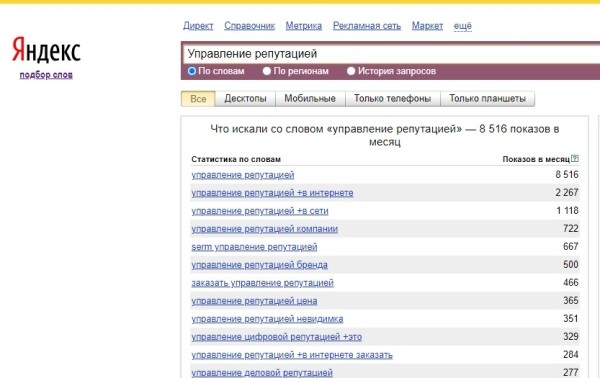The height and width of the screenshot is (378, 600).
Task: Click the 365 impressions value
Action: pos(571,301)
